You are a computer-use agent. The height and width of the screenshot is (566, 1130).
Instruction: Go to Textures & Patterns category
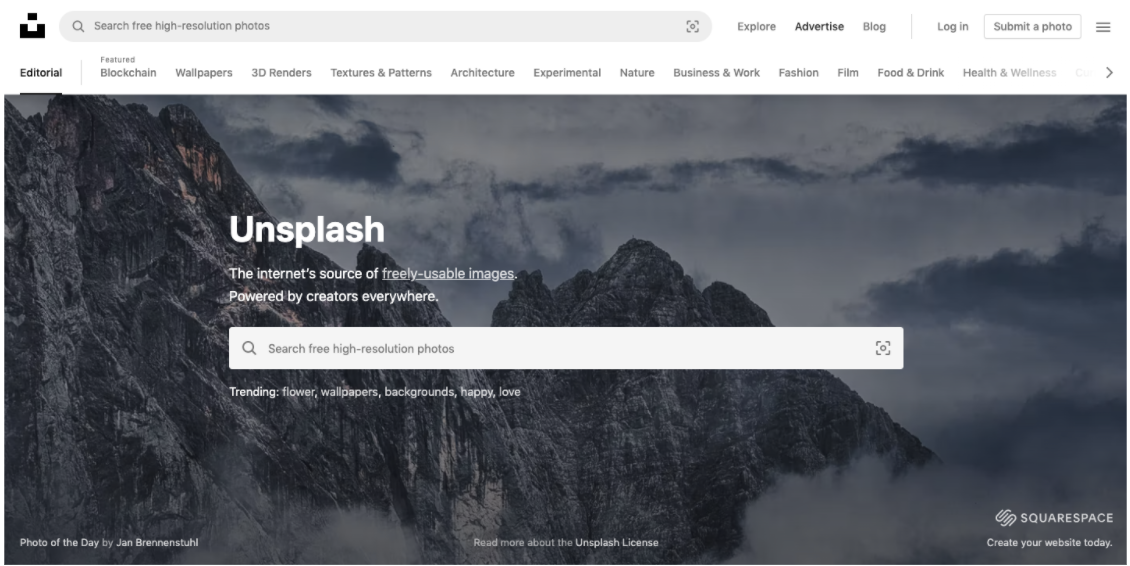pos(381,73)
